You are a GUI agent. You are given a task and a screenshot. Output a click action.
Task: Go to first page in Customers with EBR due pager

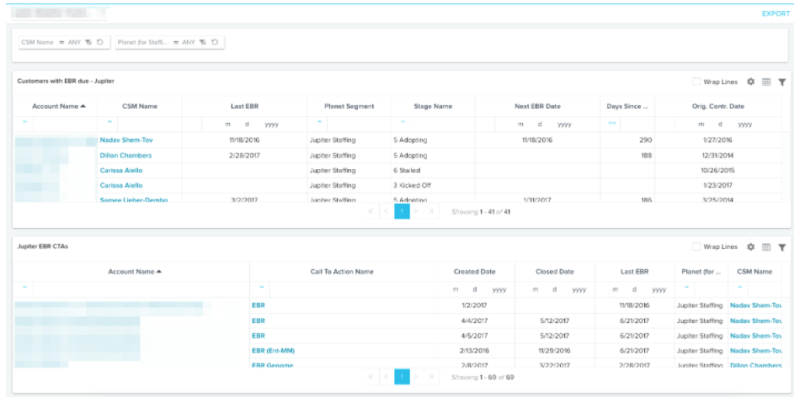371,211
